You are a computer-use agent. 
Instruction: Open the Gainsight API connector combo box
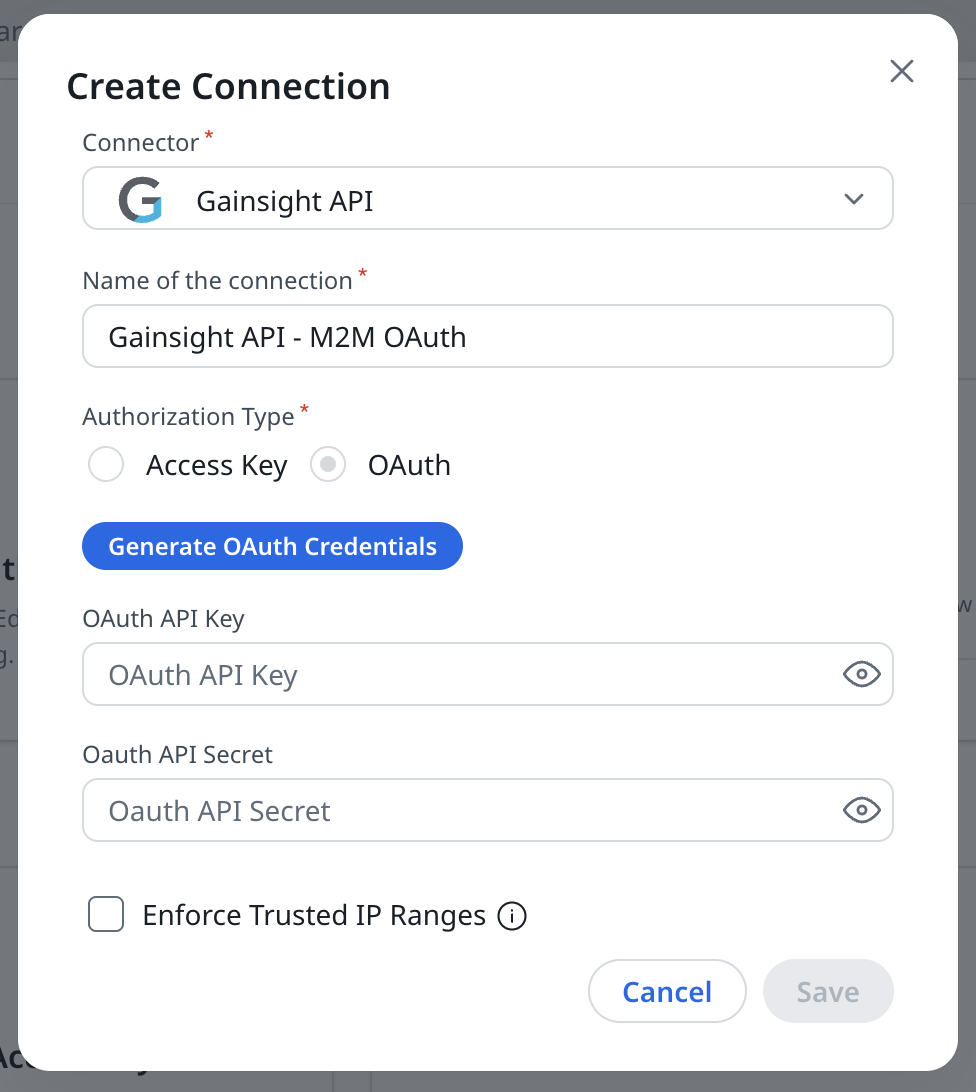coord(488,198)
